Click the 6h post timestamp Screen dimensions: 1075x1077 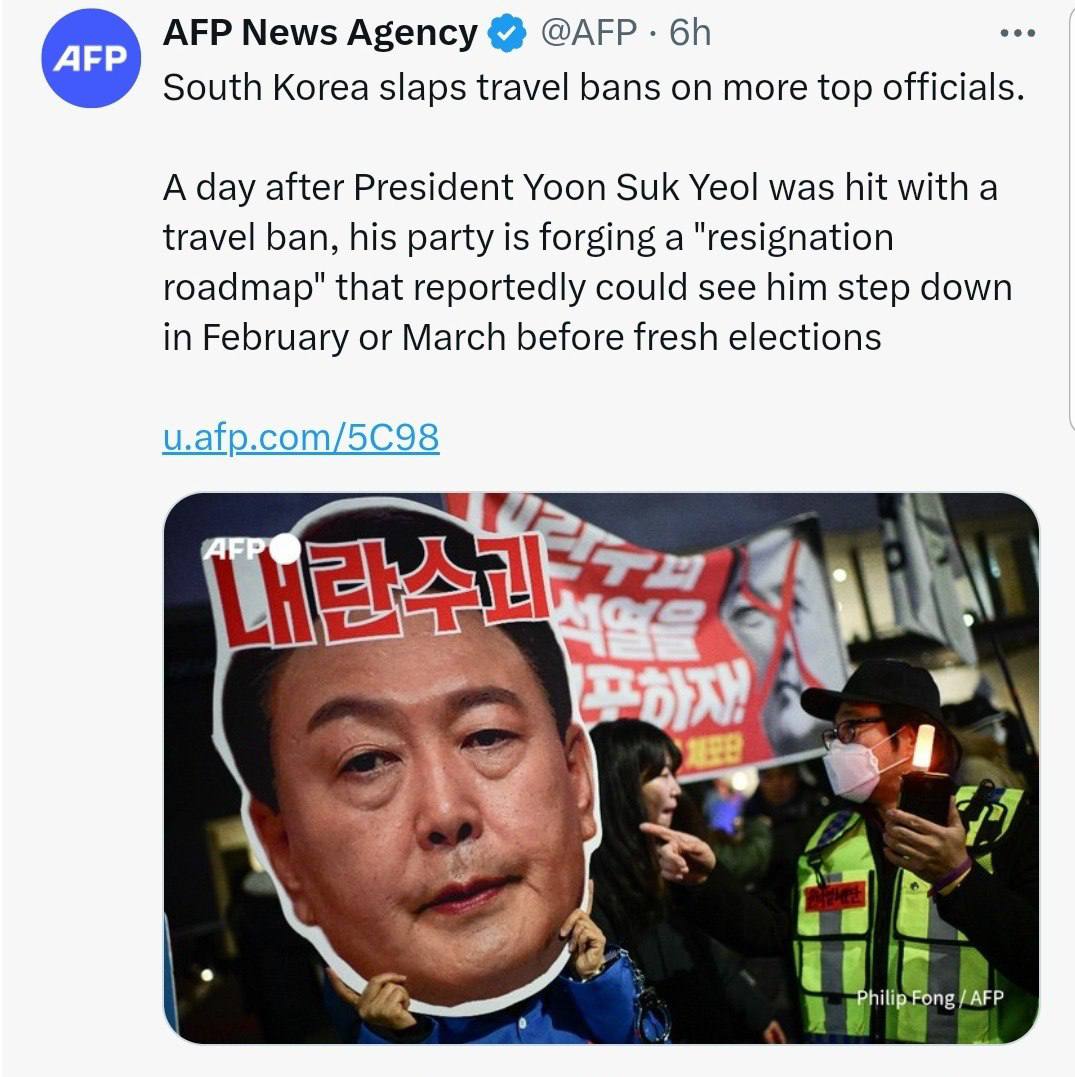[x=690, y=34]
